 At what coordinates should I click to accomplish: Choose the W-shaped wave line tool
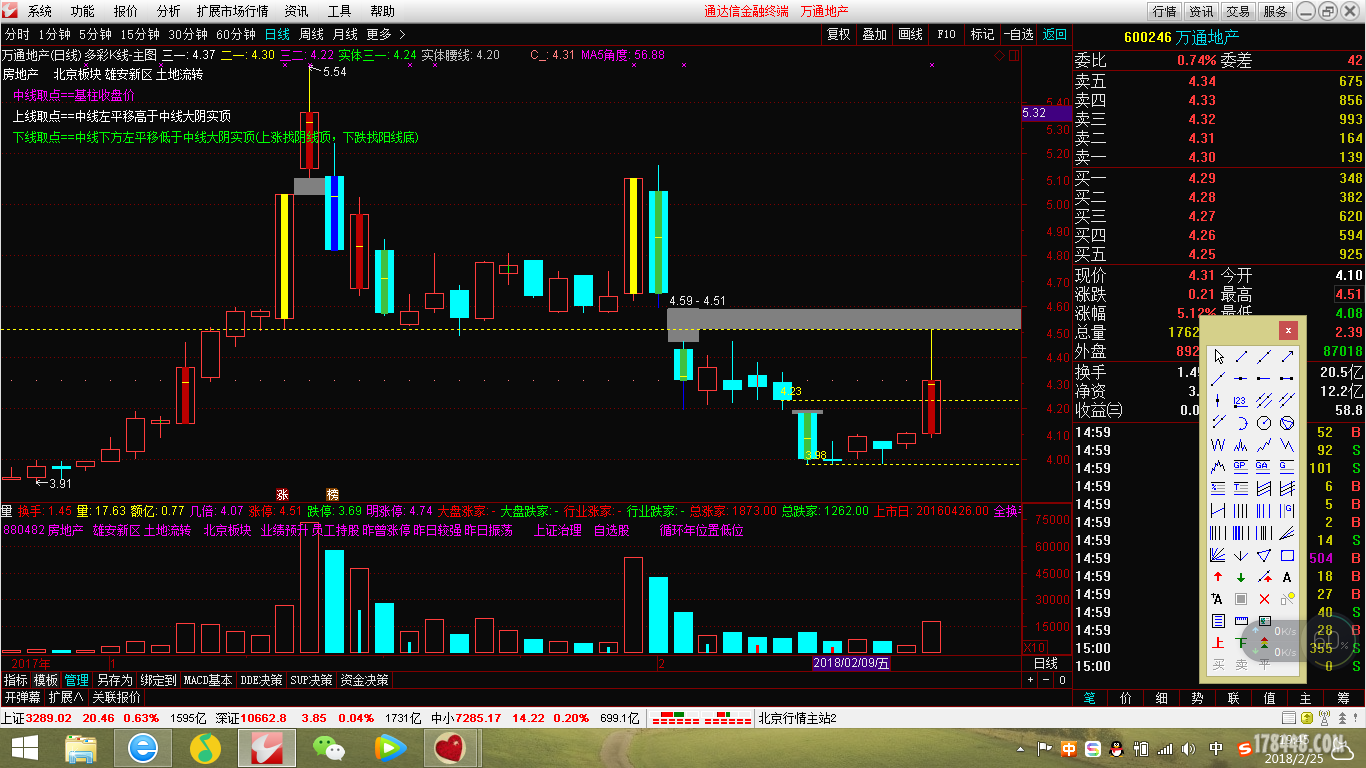click(x=1218, y=445)
